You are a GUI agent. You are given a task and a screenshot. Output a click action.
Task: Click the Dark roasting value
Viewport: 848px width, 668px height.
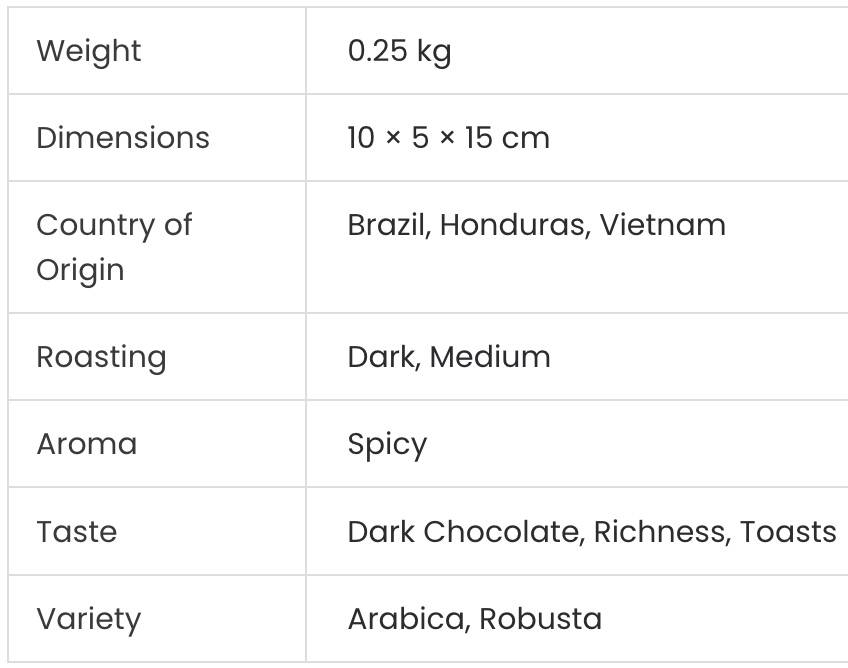pos(382,357)
